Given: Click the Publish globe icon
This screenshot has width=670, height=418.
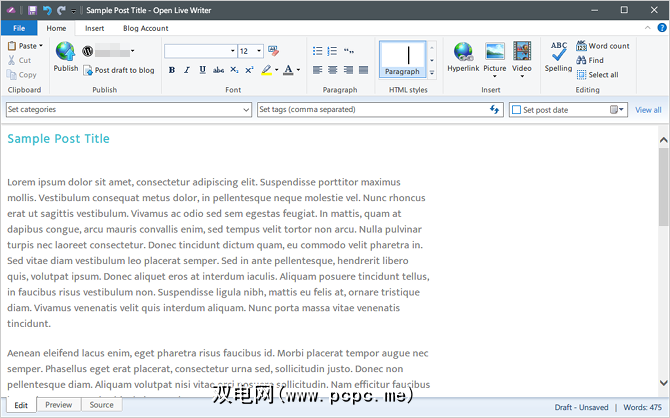Looking at the screenshot, I should pos(65,52).
